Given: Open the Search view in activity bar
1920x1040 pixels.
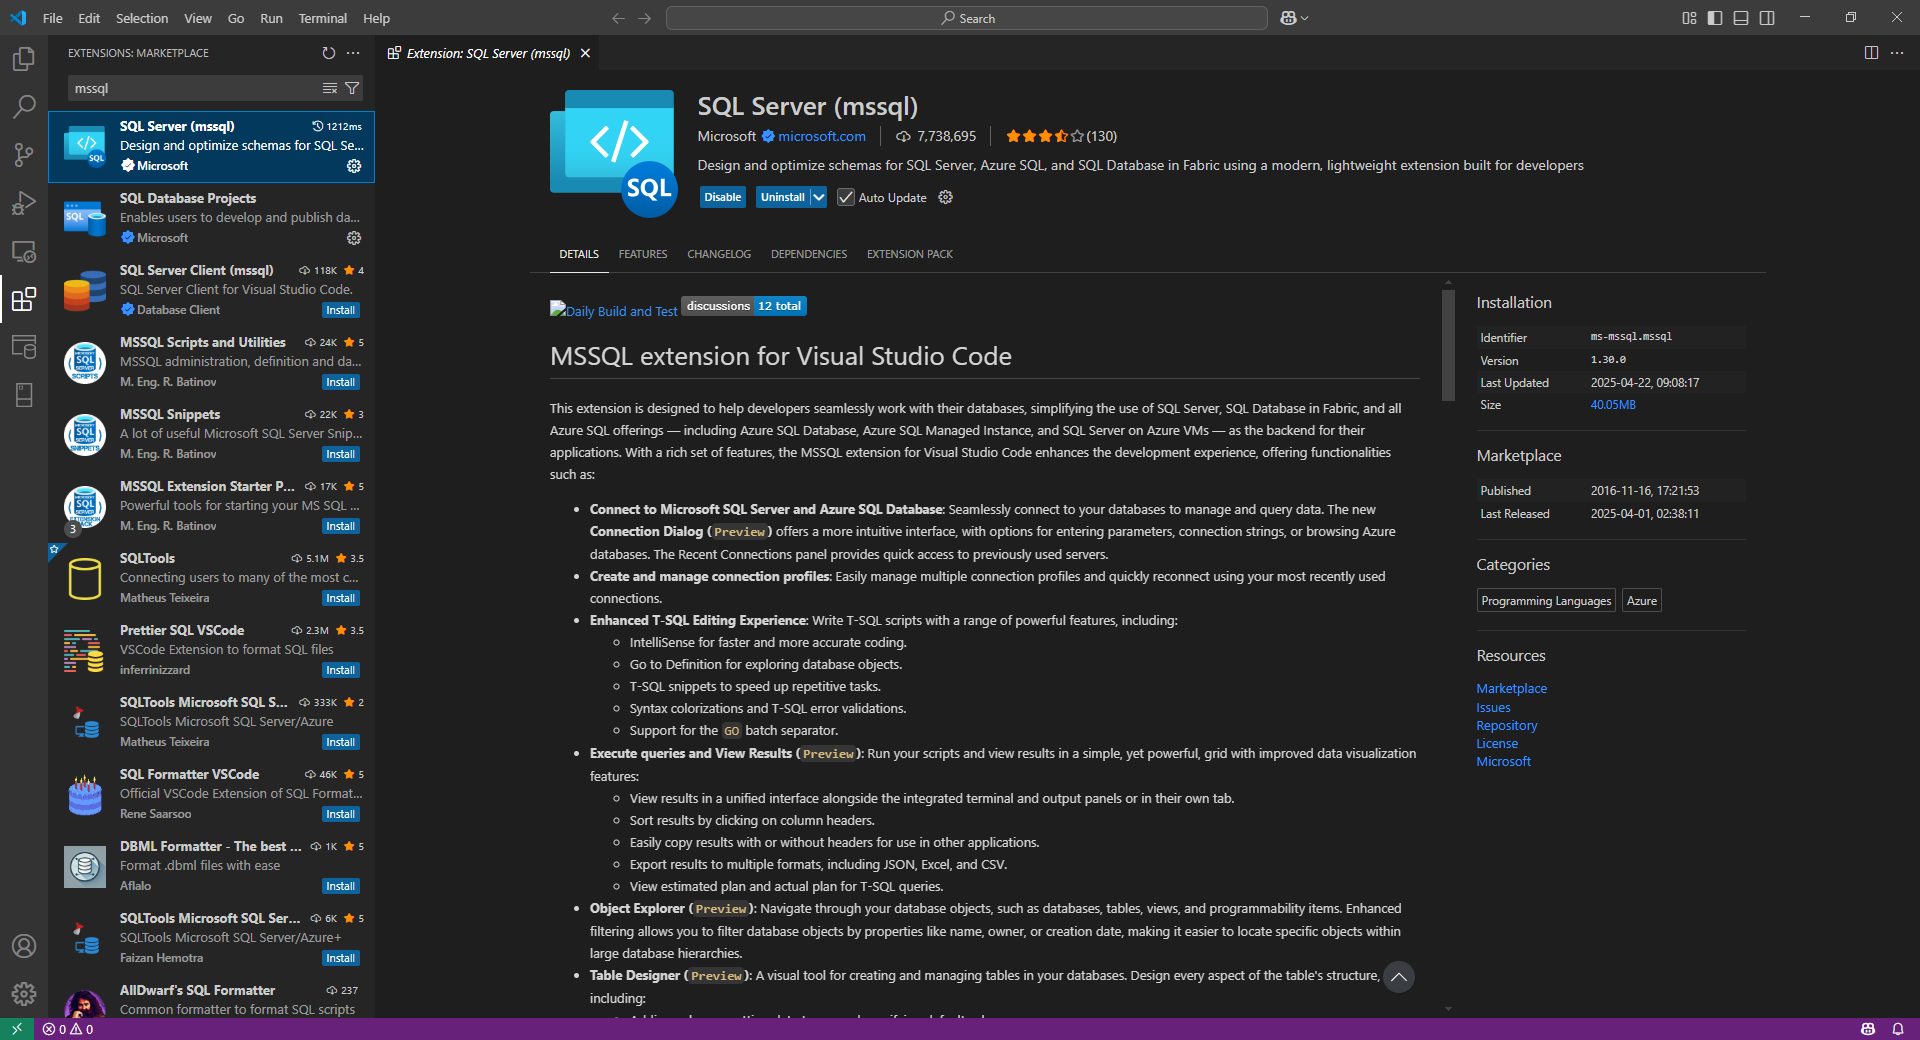Looking at the screenshot, I should point(24,106).
